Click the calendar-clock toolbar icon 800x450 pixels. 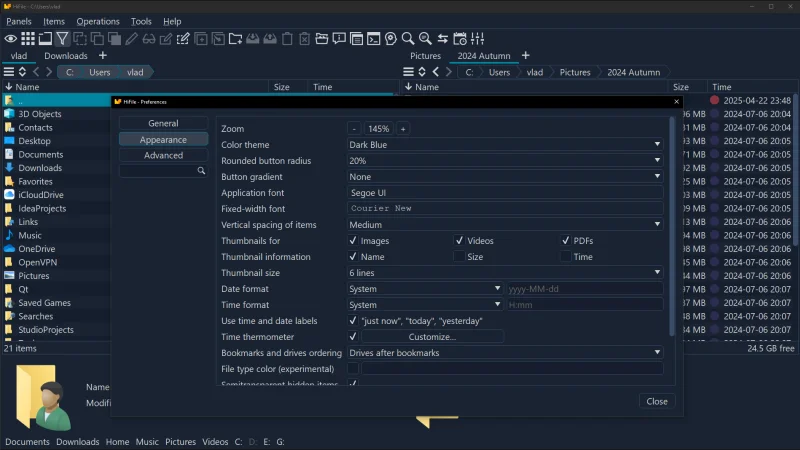point(460,39)
